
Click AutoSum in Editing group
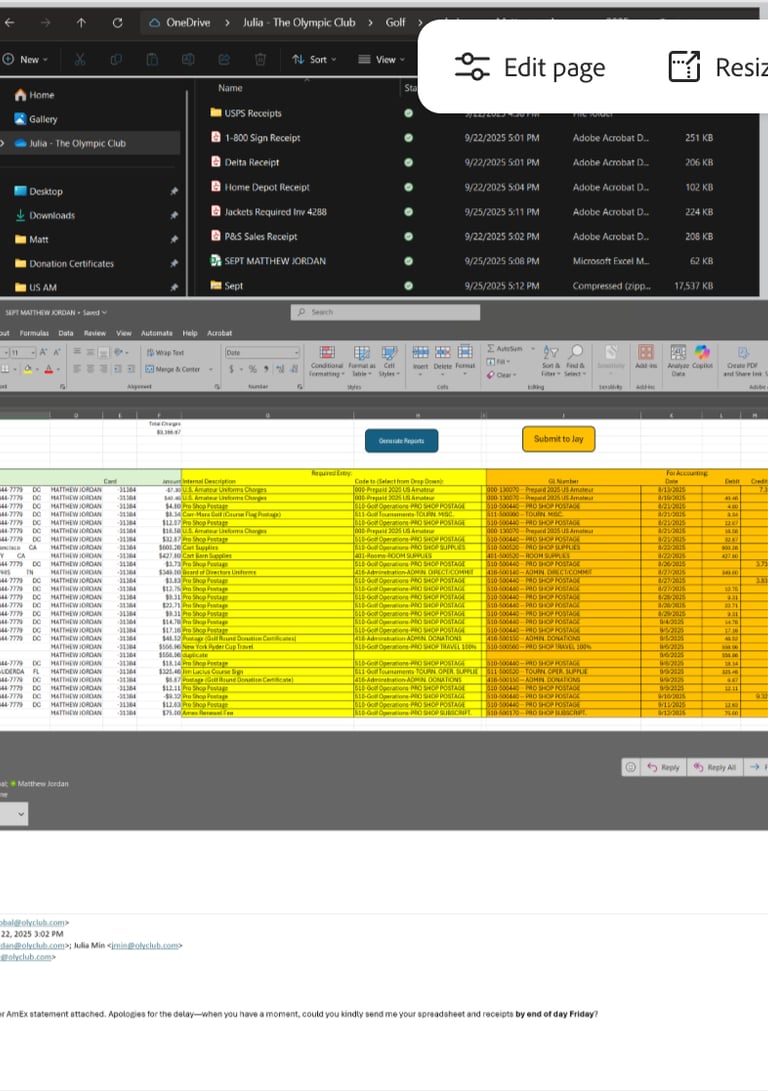click(x=505, y=349)
